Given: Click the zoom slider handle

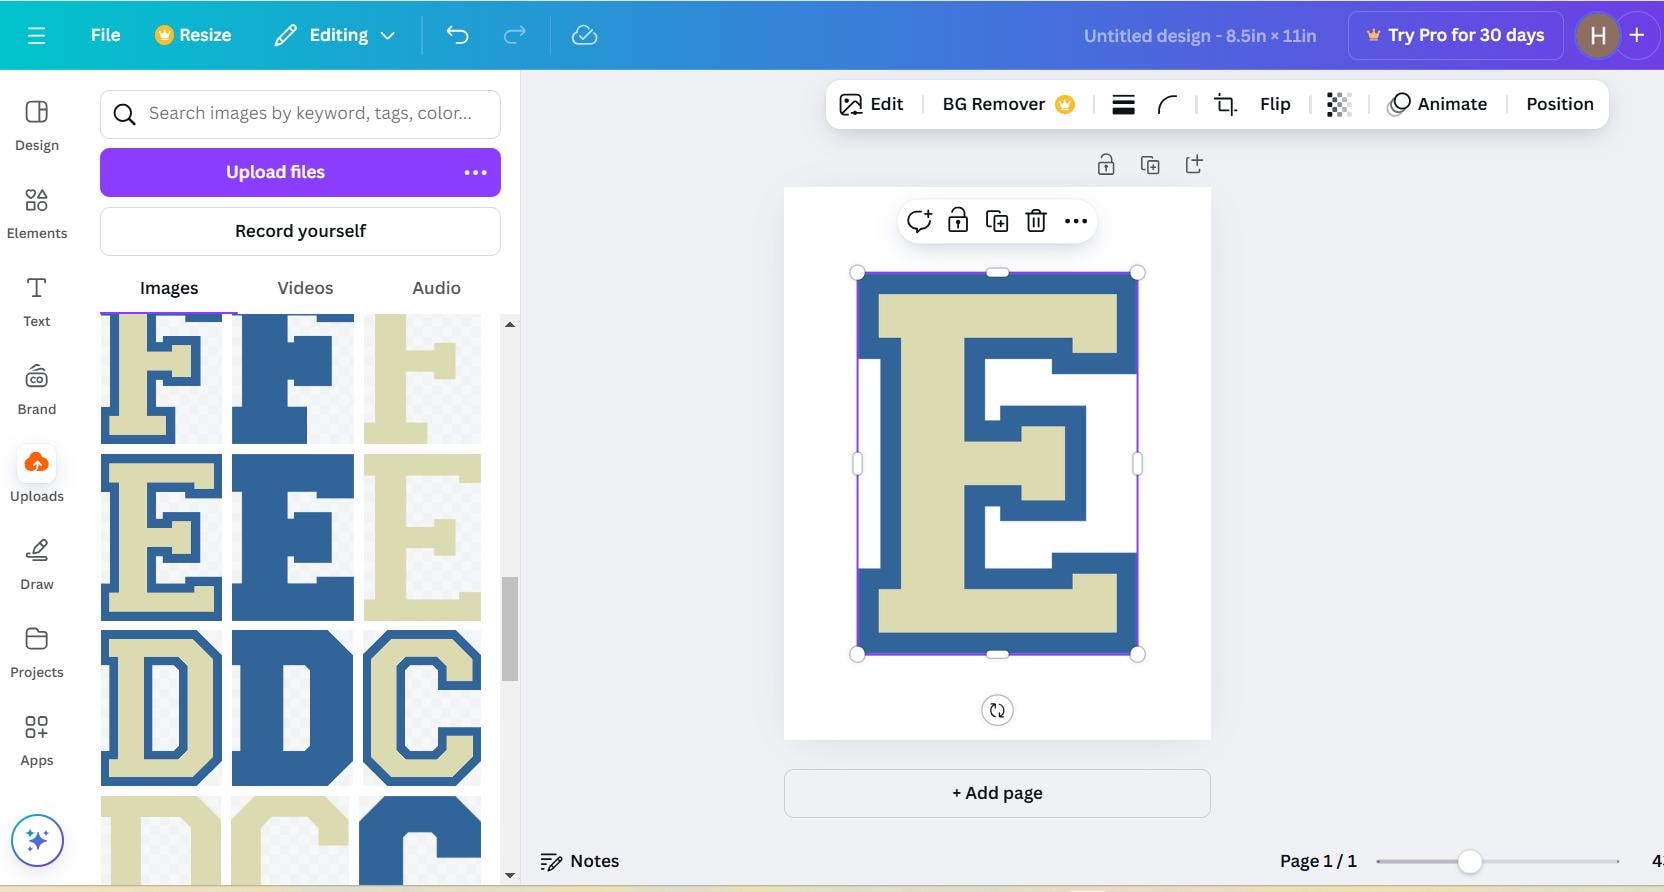Looking at the screenshot, I should tap(1469, 861).
